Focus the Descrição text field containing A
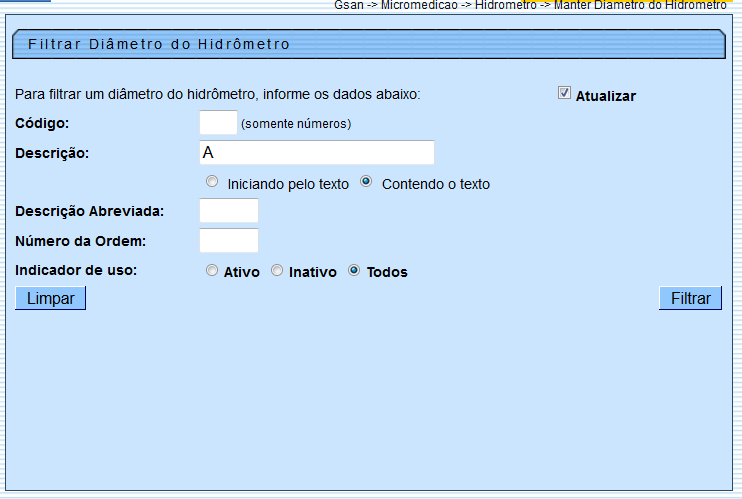742x499 pixels. [317, 153]
